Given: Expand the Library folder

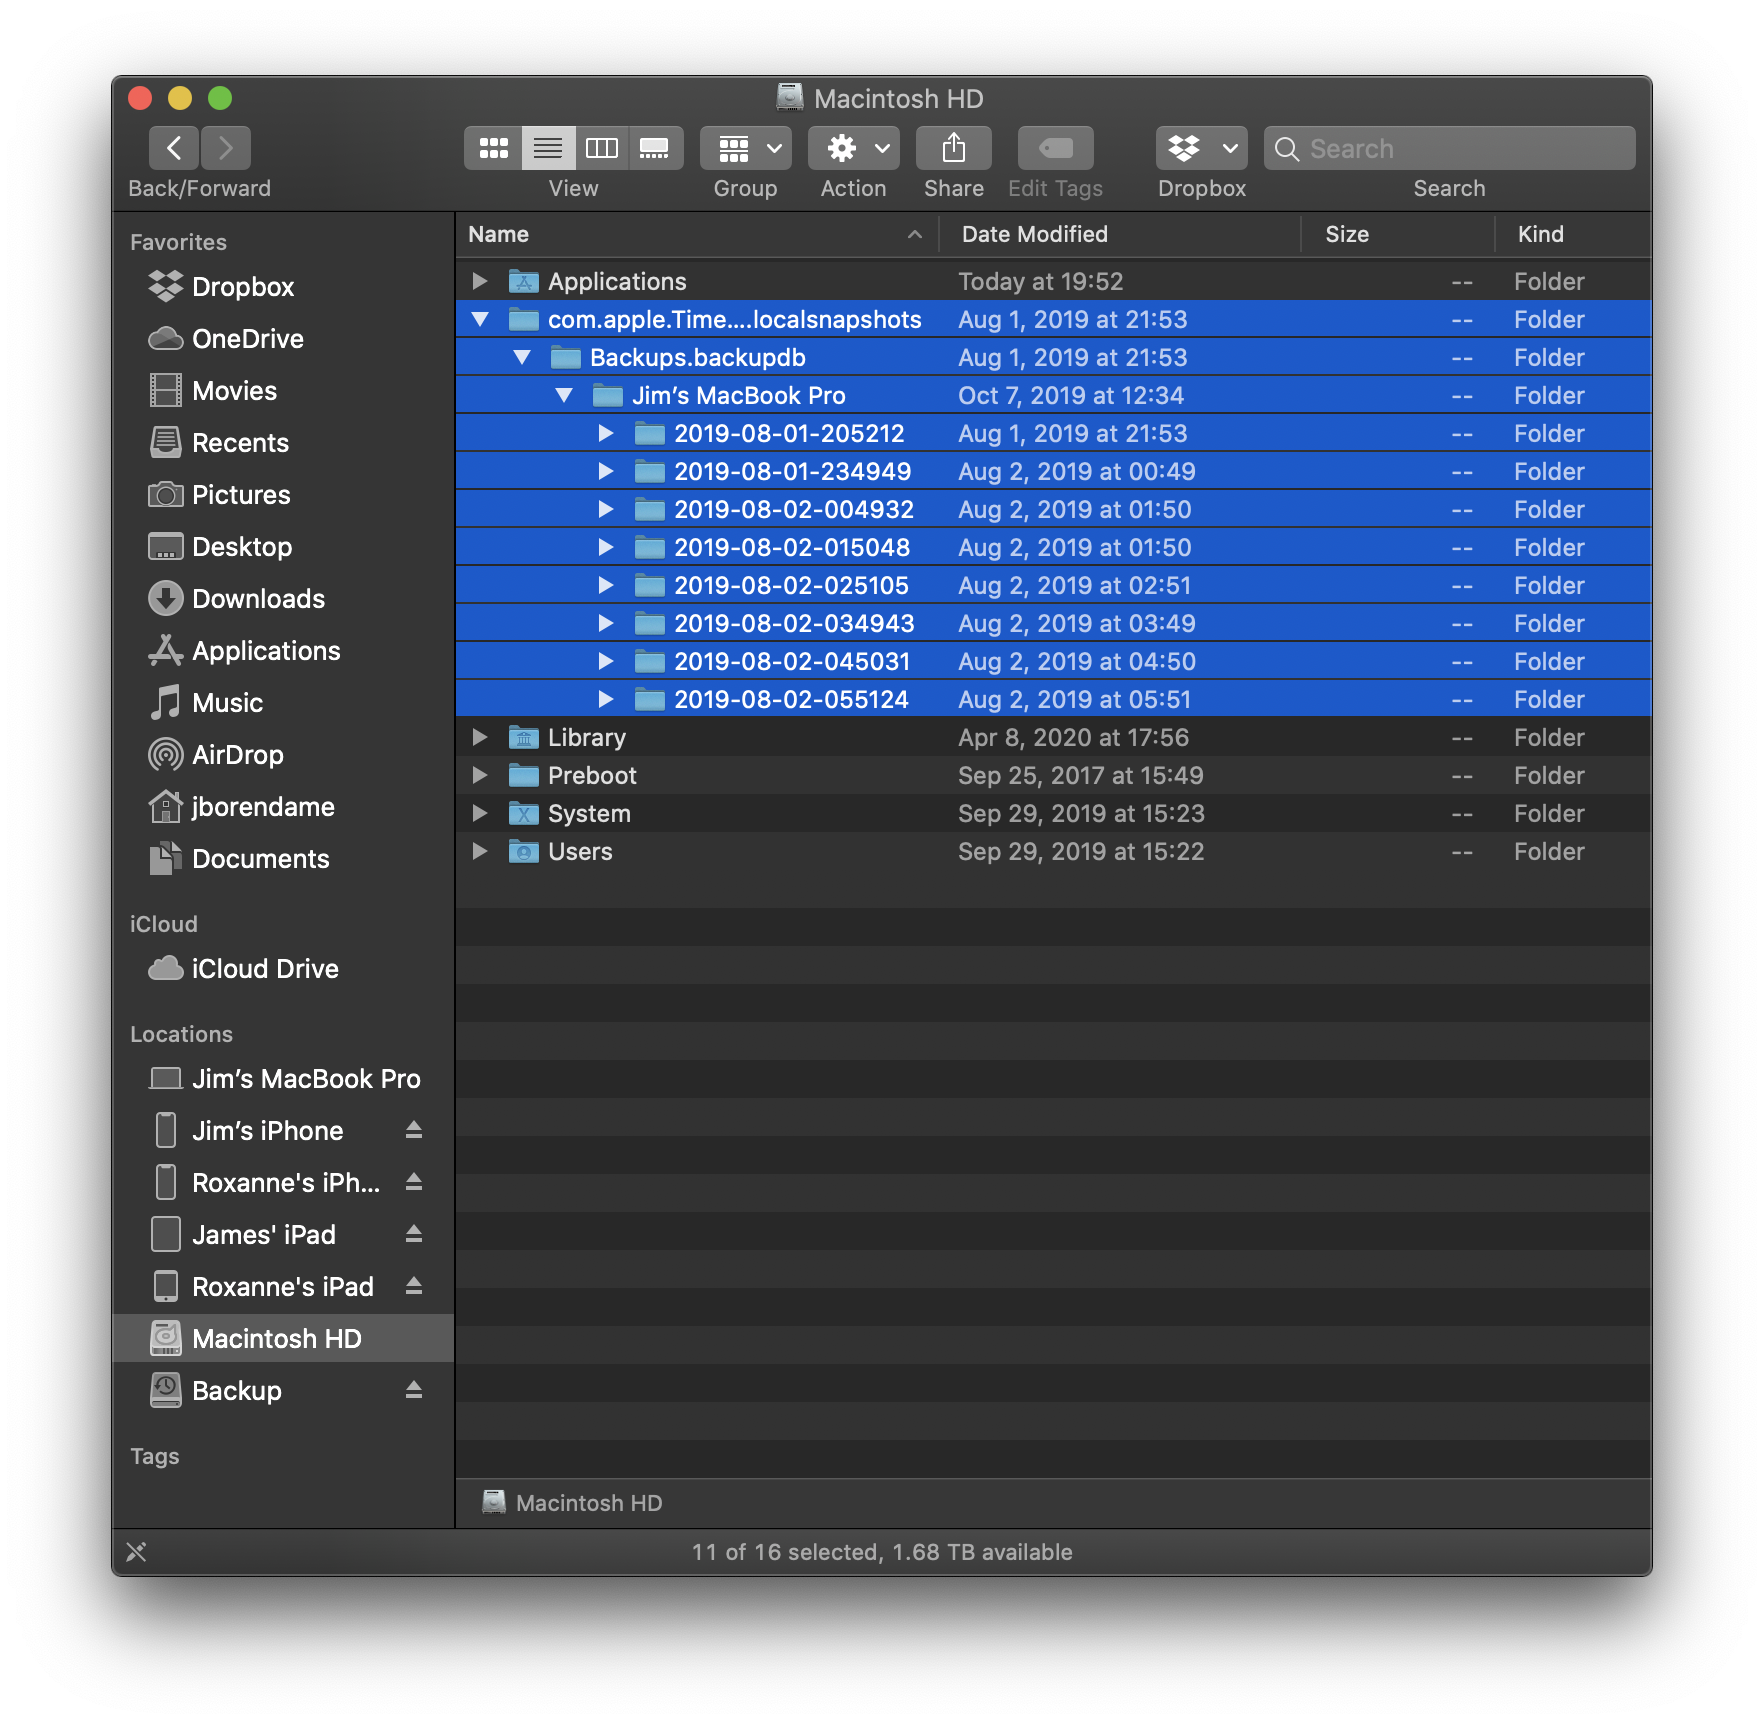Looking at the screenshot, I should point(480,737).
